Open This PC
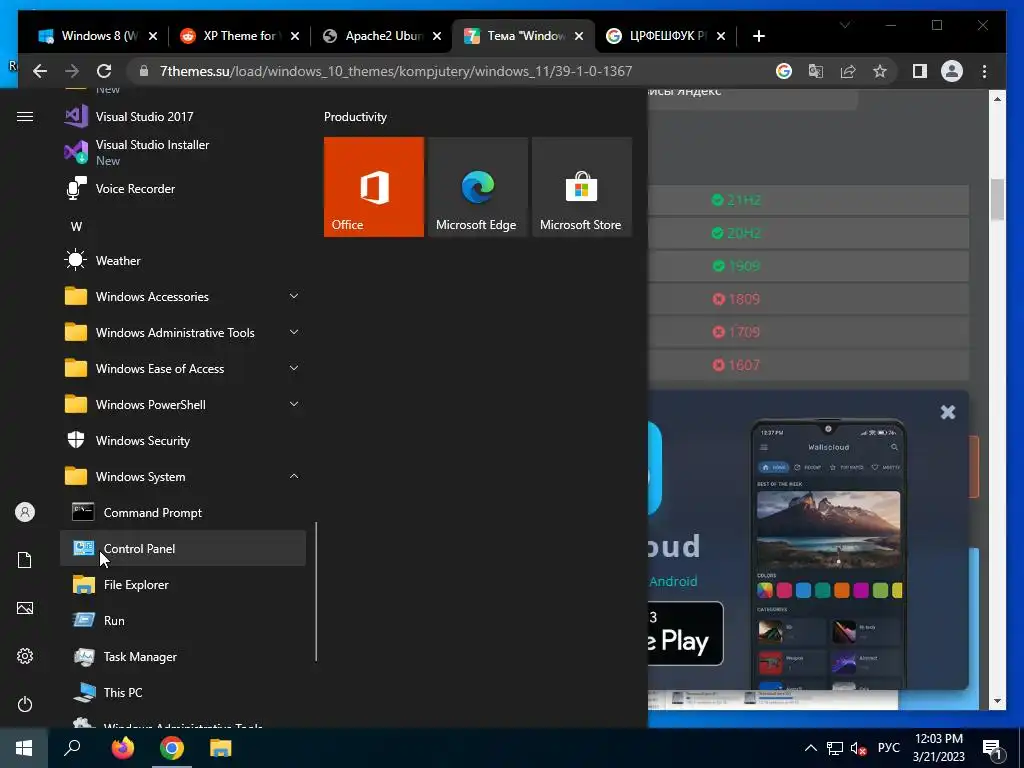 [183, 692]
